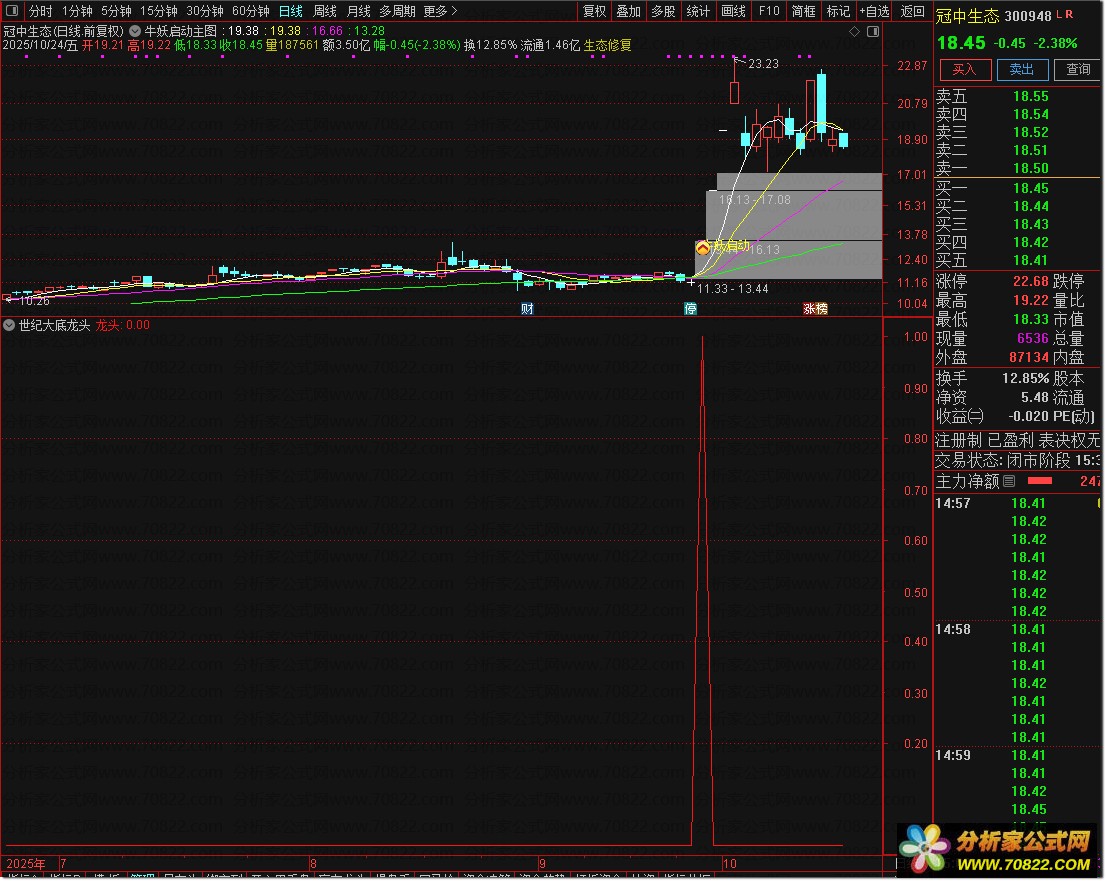Select the 买三 18.43 bid row
This screenshot has width=1107, height=881.
tap(1017, 224)
